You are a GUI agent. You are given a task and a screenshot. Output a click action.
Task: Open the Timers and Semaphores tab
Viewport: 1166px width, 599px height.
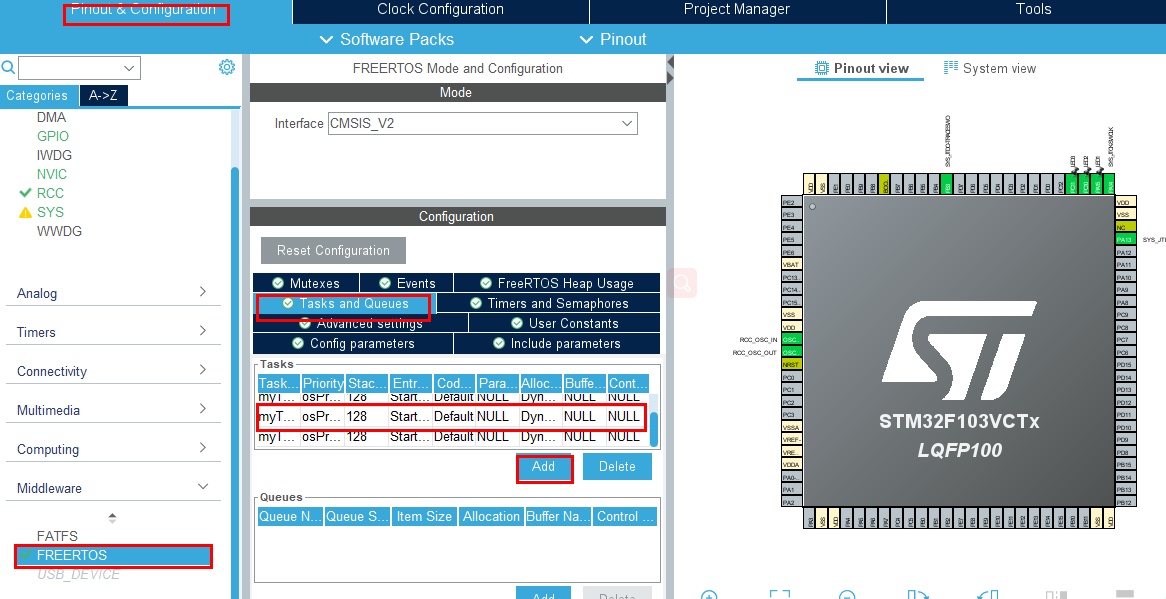(548, 303)
